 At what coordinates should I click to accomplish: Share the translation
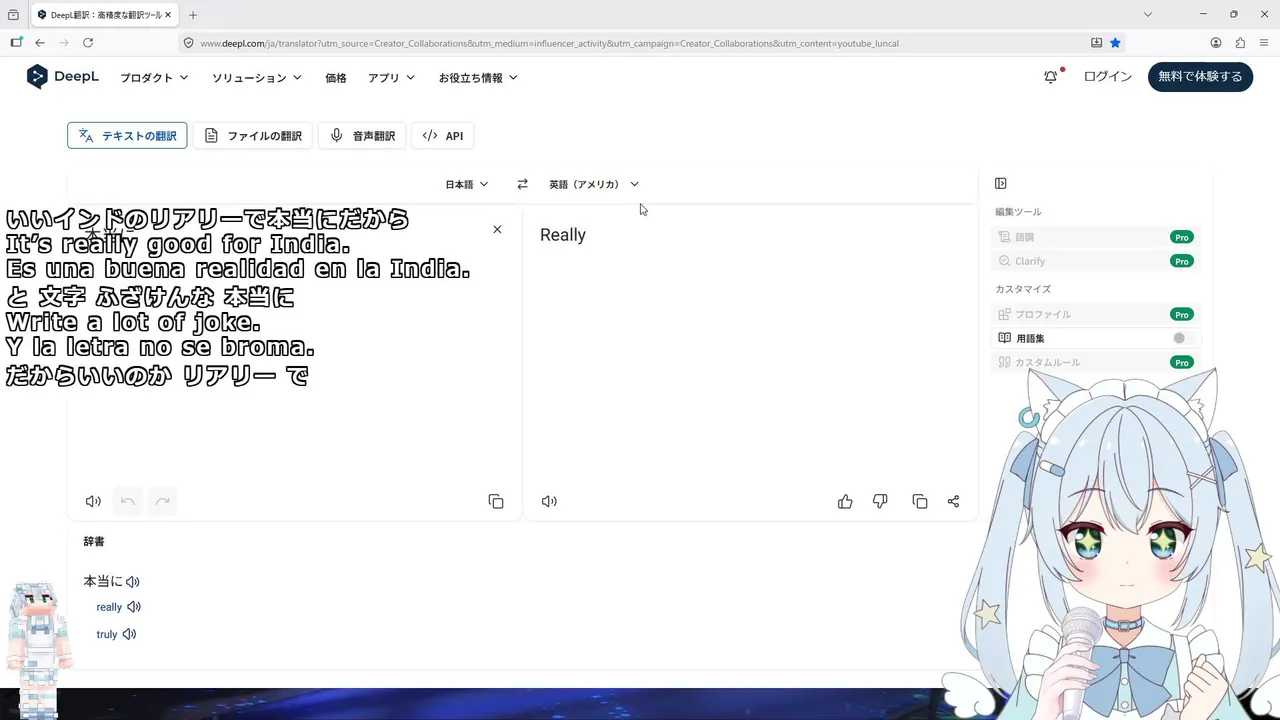click(x=953, y=501)
